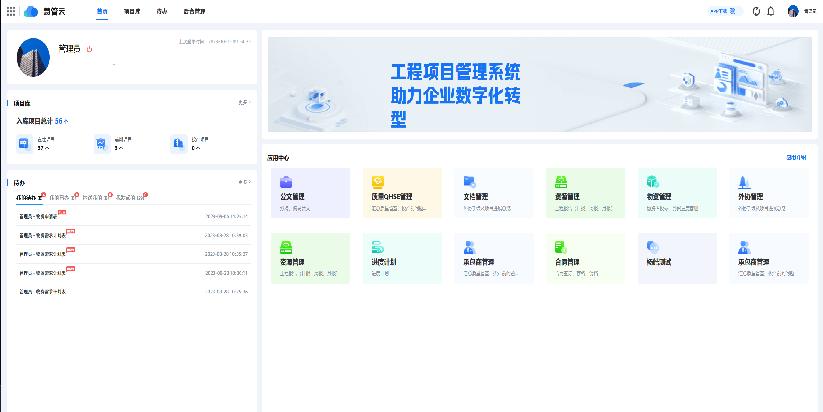Click the 工程项目管理系统 banner image
Image resolution: width=823 pixels, height=412 pixels.
540,85
